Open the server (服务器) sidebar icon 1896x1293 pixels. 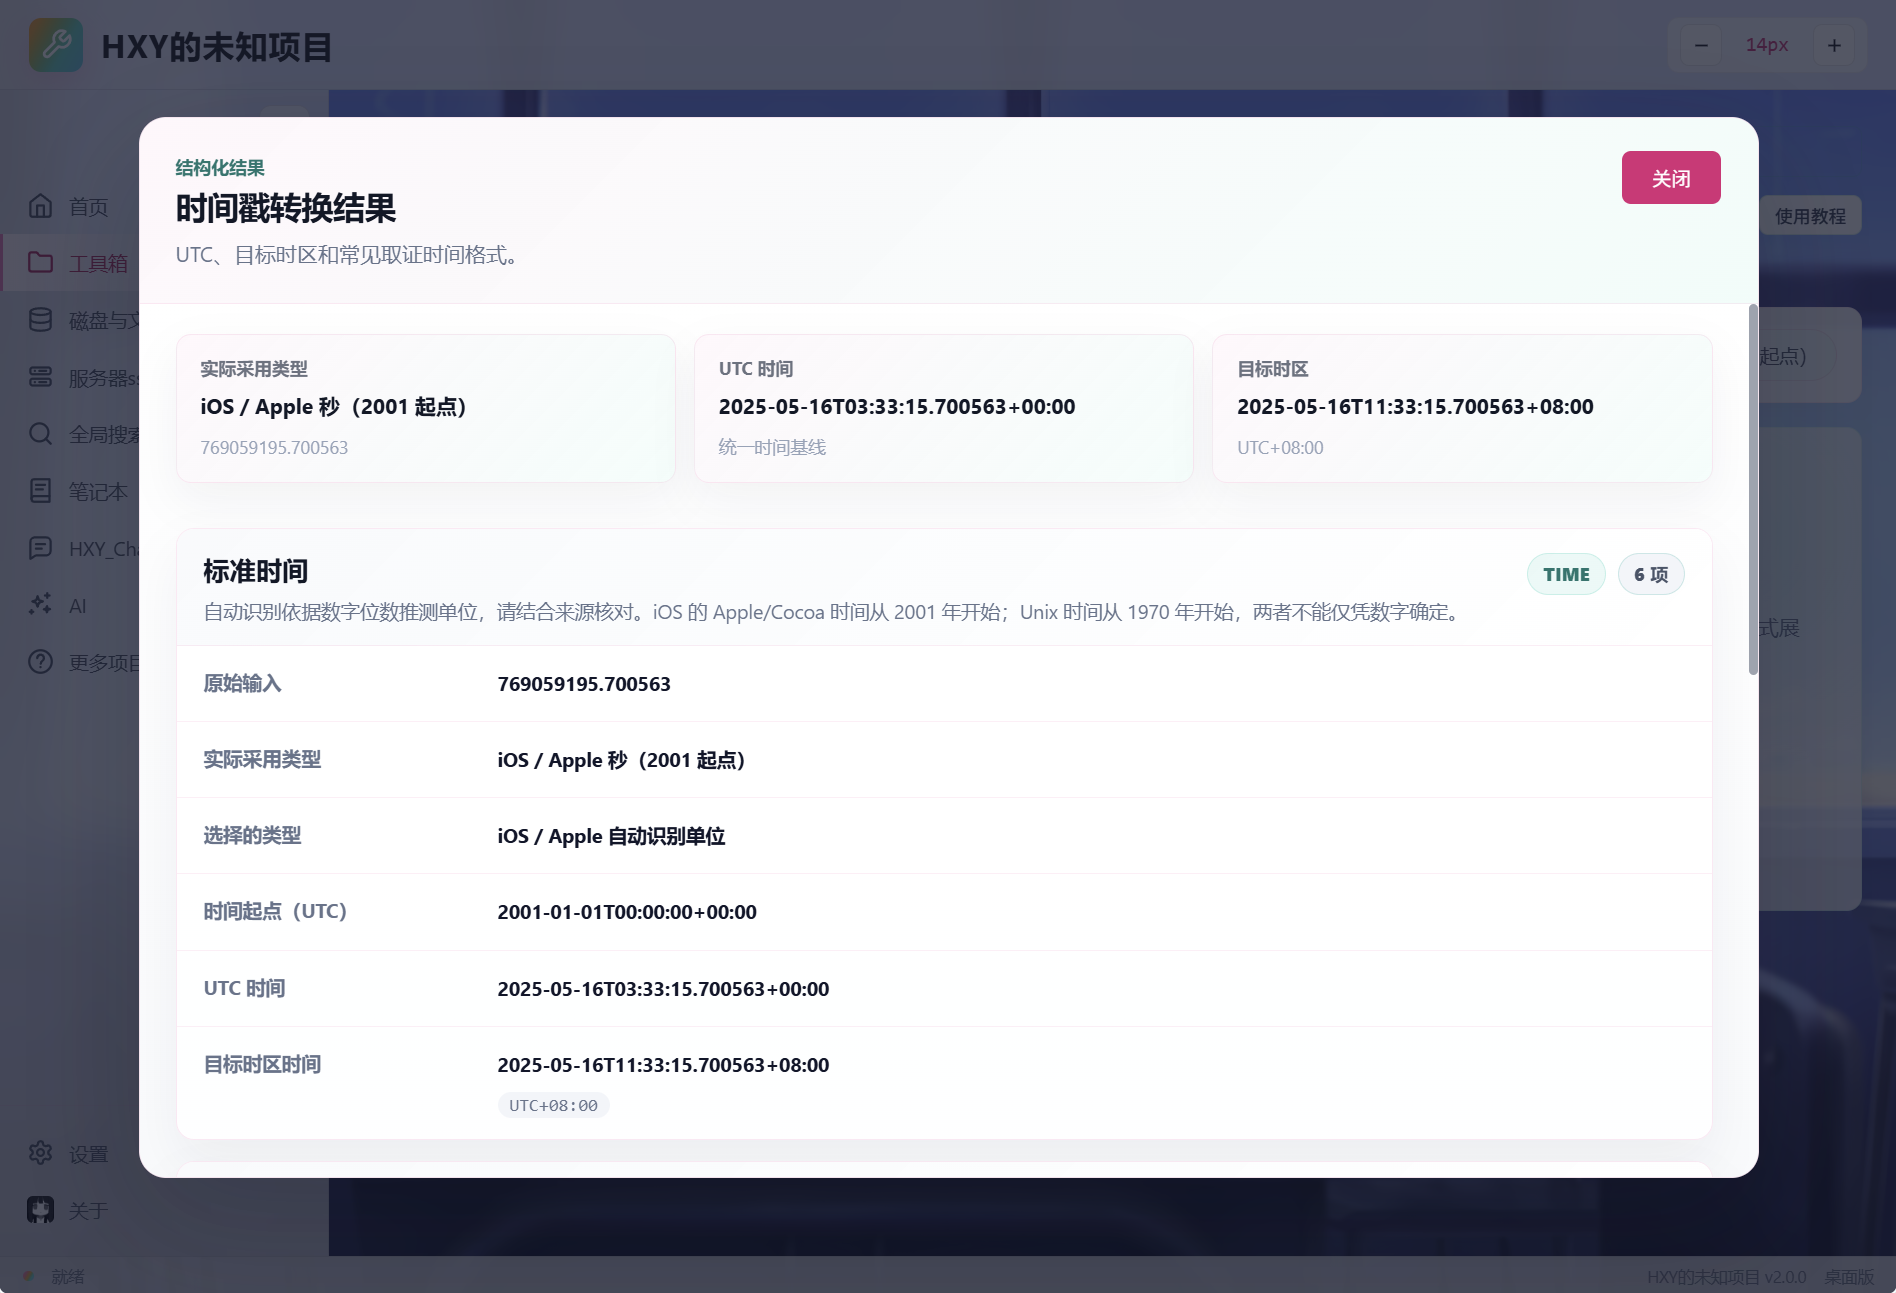click(40, 377)
